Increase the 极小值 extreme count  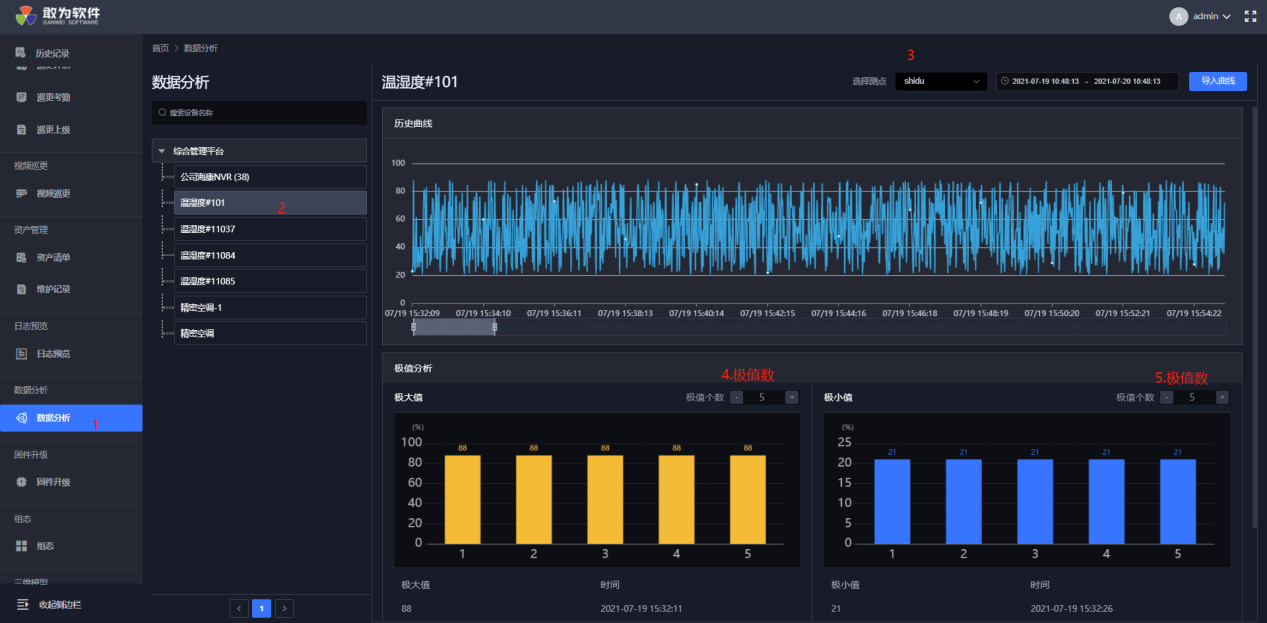[1222, 397]
